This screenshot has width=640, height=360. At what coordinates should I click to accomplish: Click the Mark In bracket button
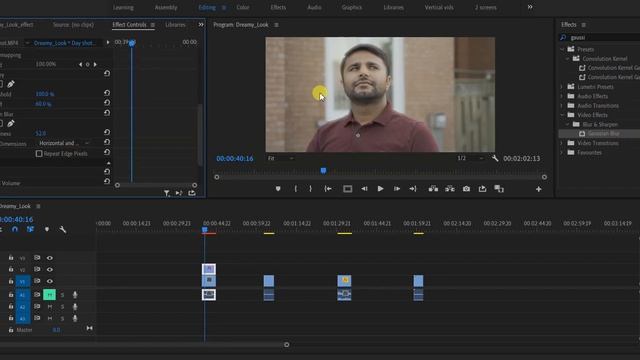(296, 189)
